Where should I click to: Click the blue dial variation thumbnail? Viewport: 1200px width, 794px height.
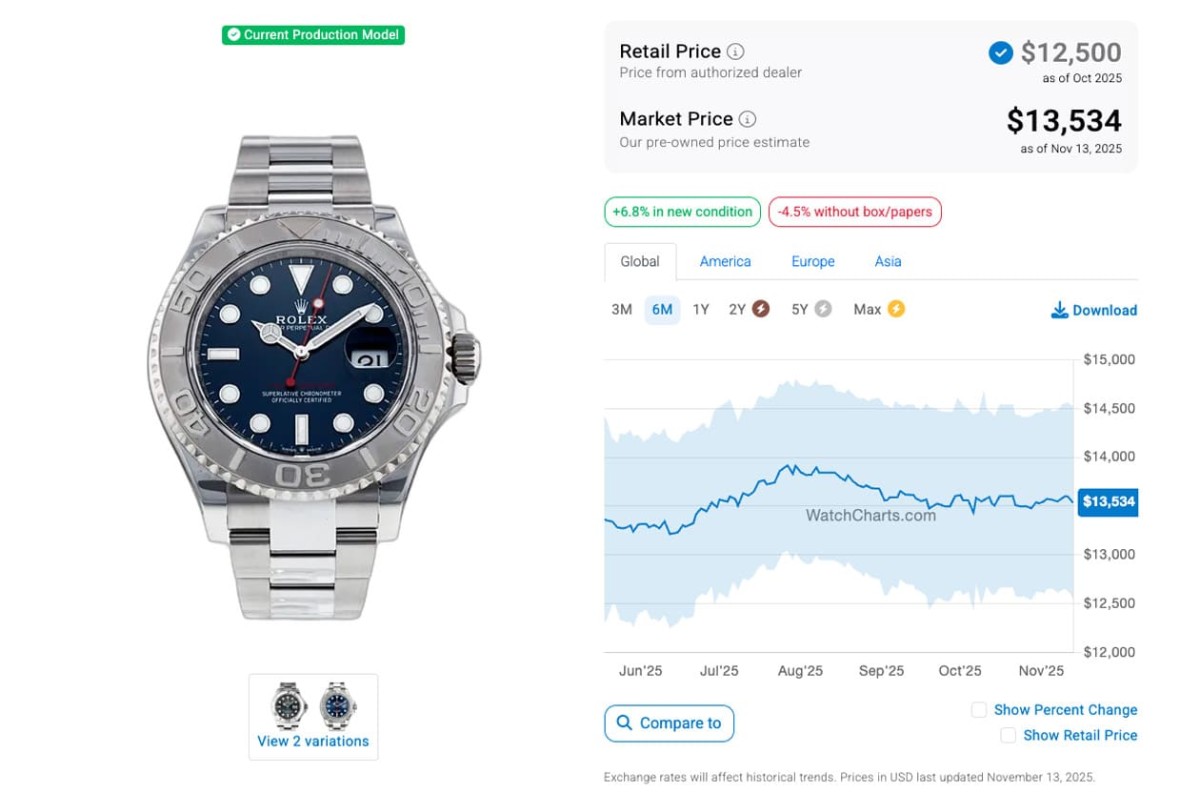pos(338,705)
